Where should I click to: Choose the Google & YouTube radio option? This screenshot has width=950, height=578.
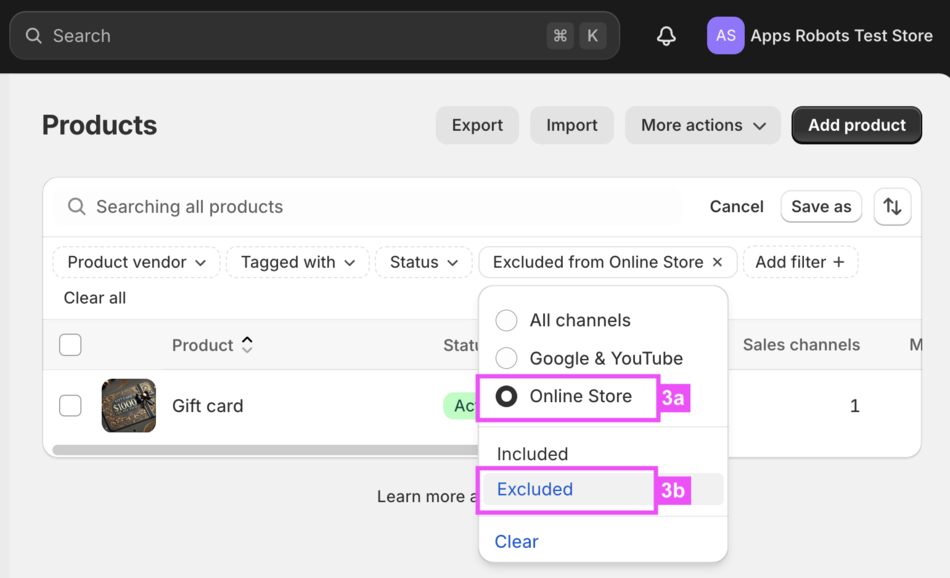(507, 358)
